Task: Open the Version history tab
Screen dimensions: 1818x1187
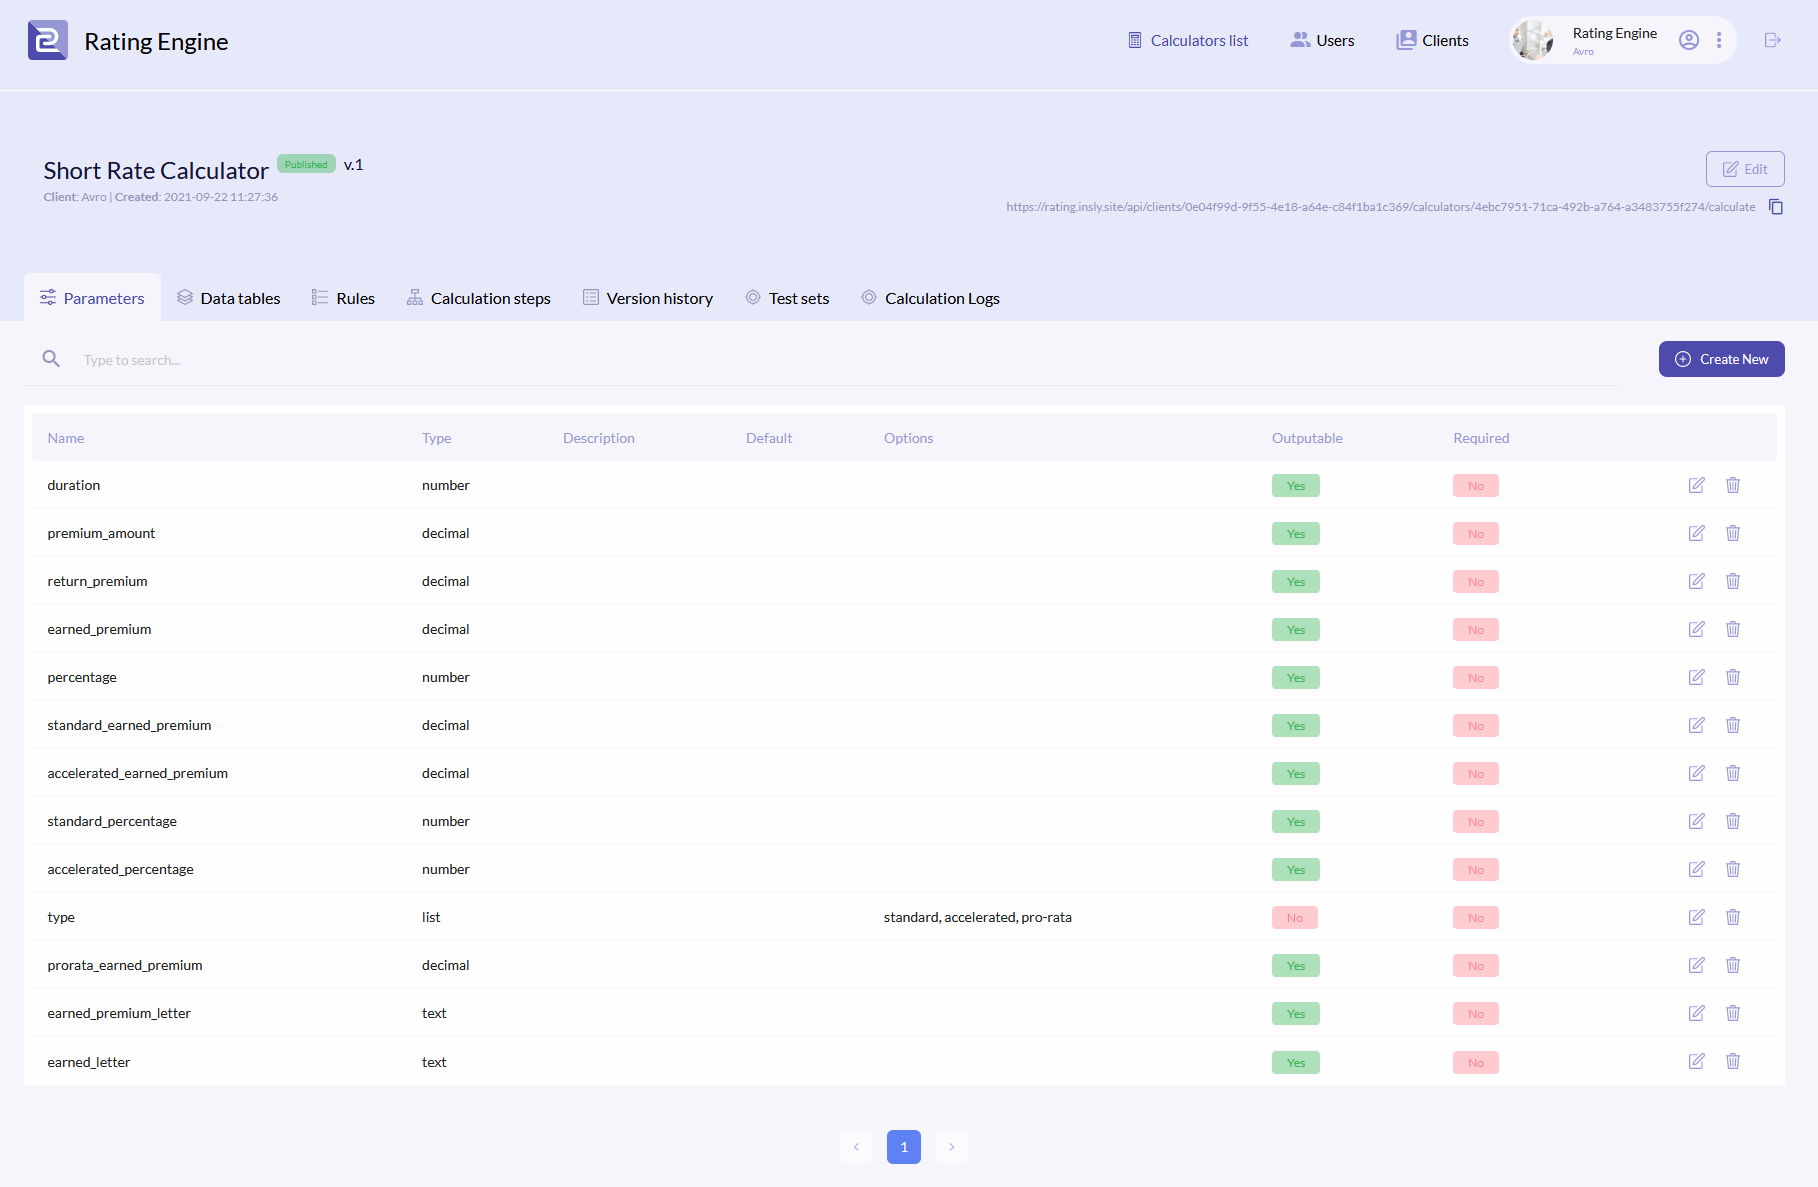Action: pyautogui.click(x=648, y=298)
